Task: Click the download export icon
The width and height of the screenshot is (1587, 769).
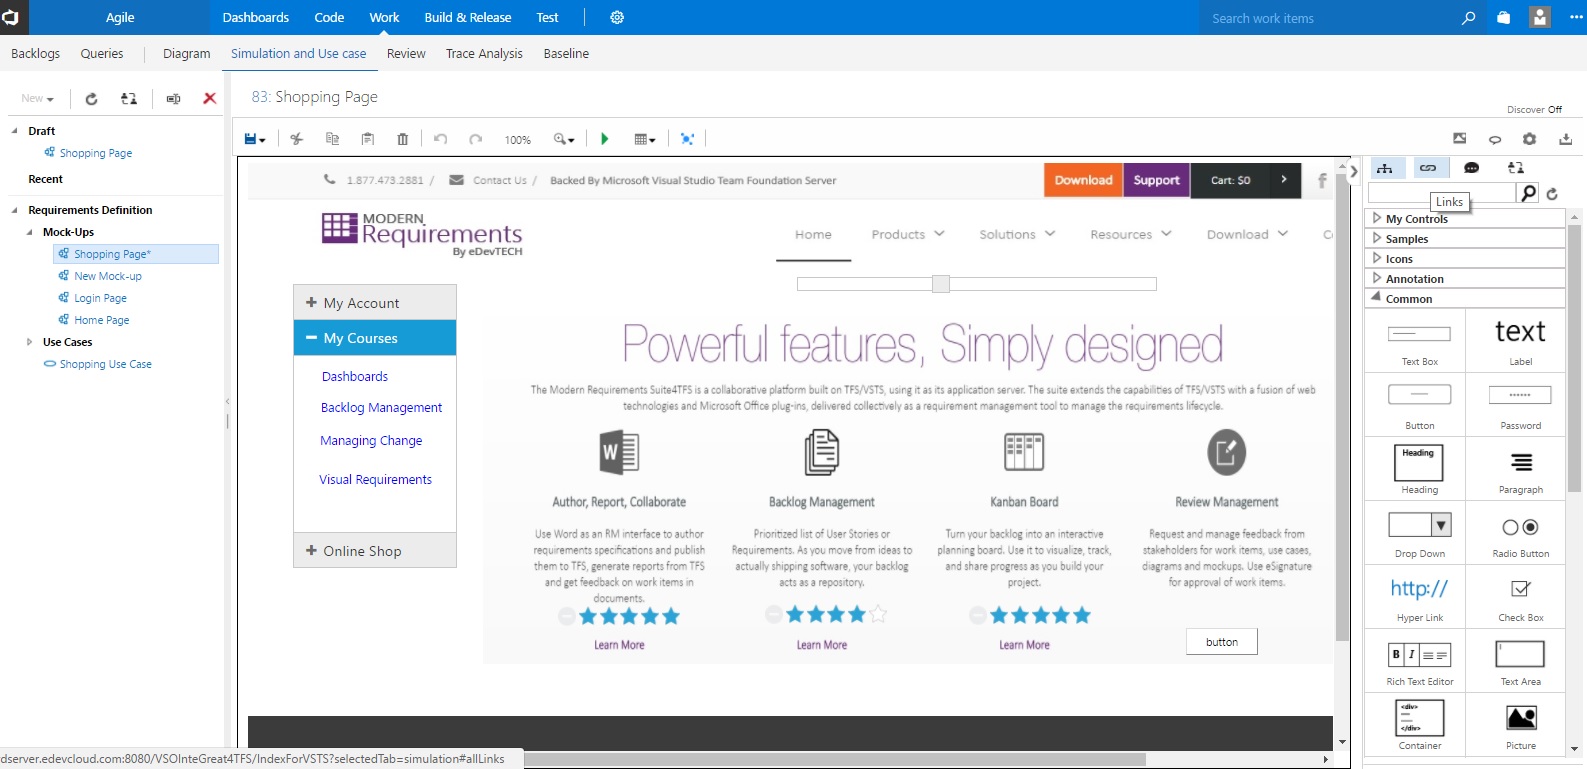Action: point(1565,139)
